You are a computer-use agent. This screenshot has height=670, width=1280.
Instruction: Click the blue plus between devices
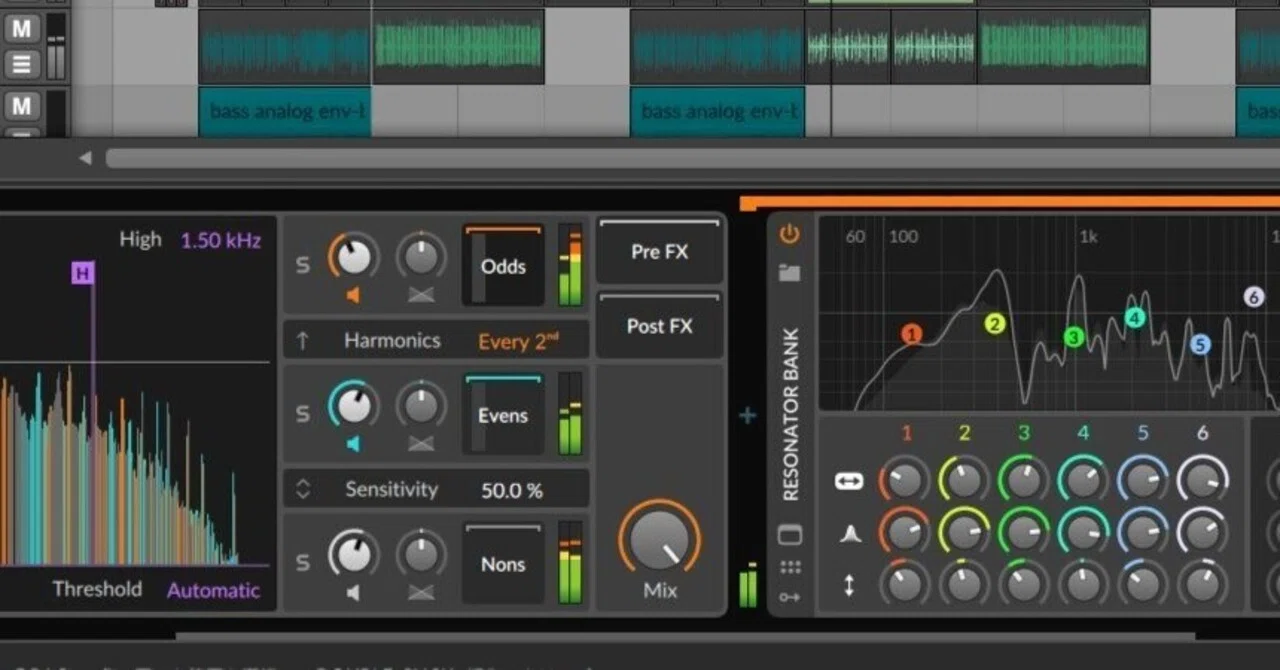coord(747,415)
